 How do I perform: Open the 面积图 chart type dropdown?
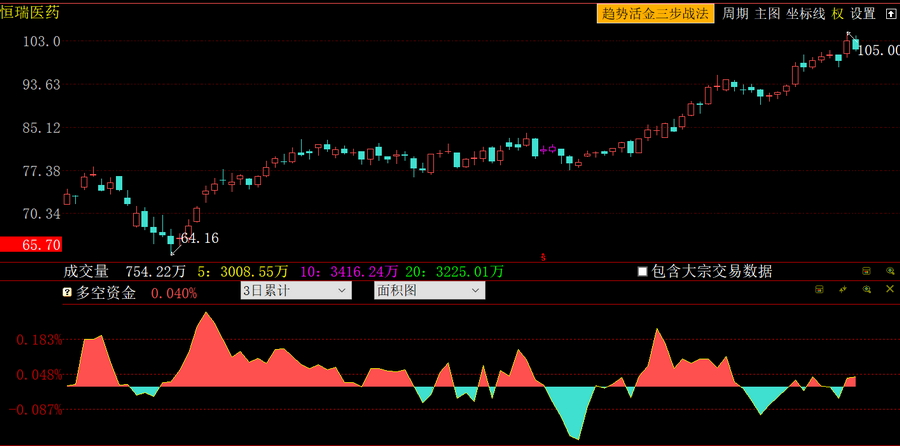pyautogui.click(x=429, y=290)
